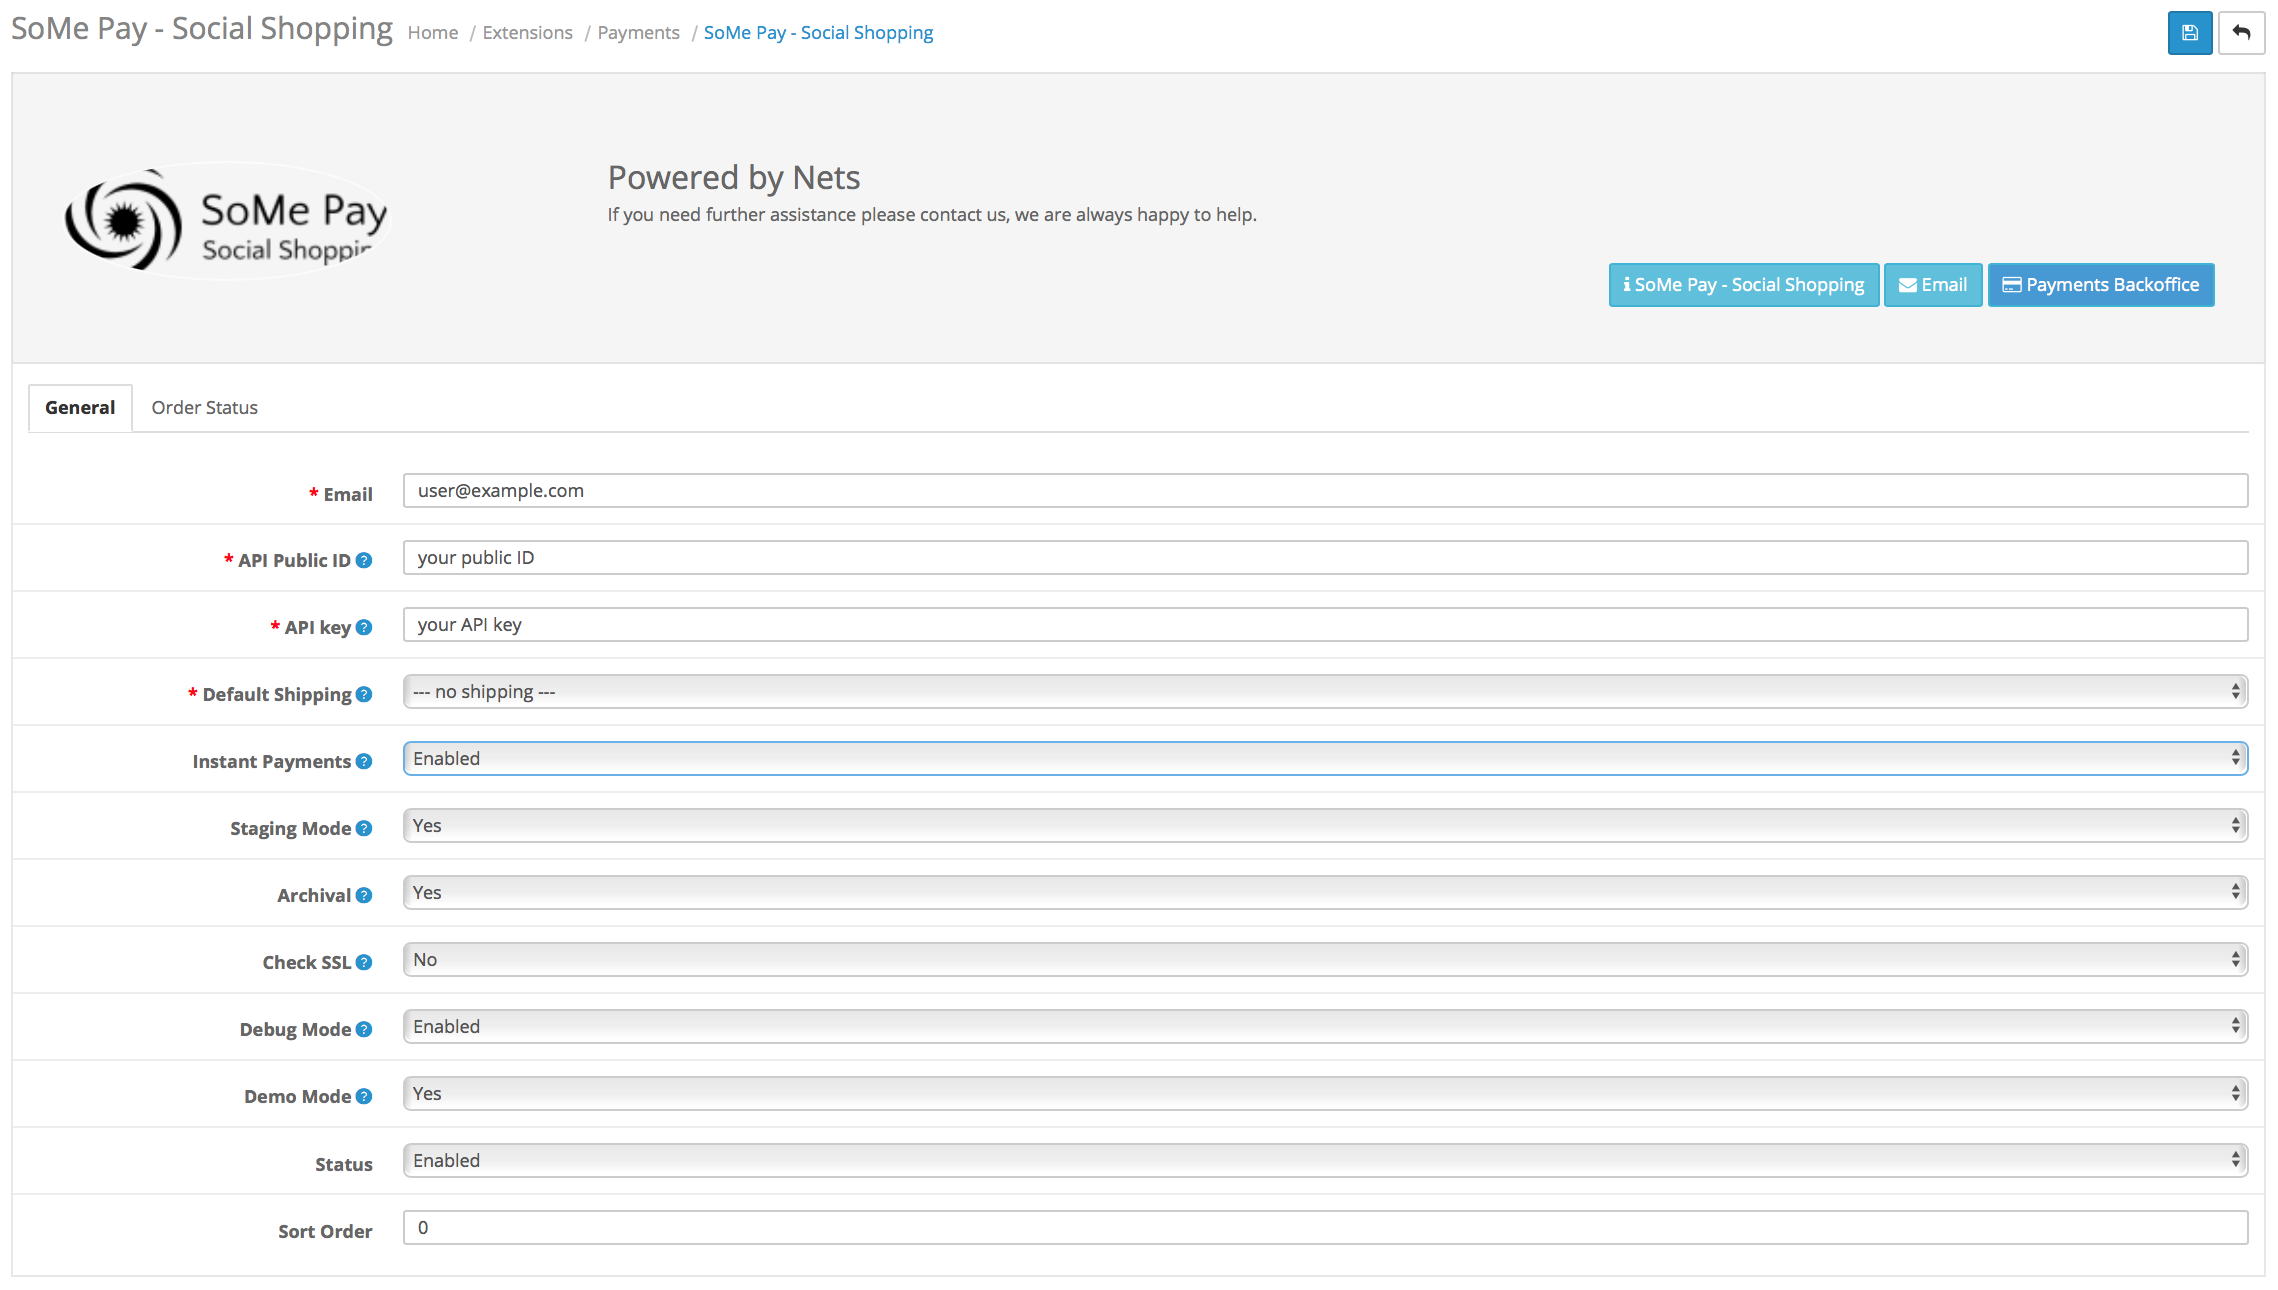2278x1290 pixels.
Task: Open the Debug Mode dropdown
Action: pos(1325,1026)
